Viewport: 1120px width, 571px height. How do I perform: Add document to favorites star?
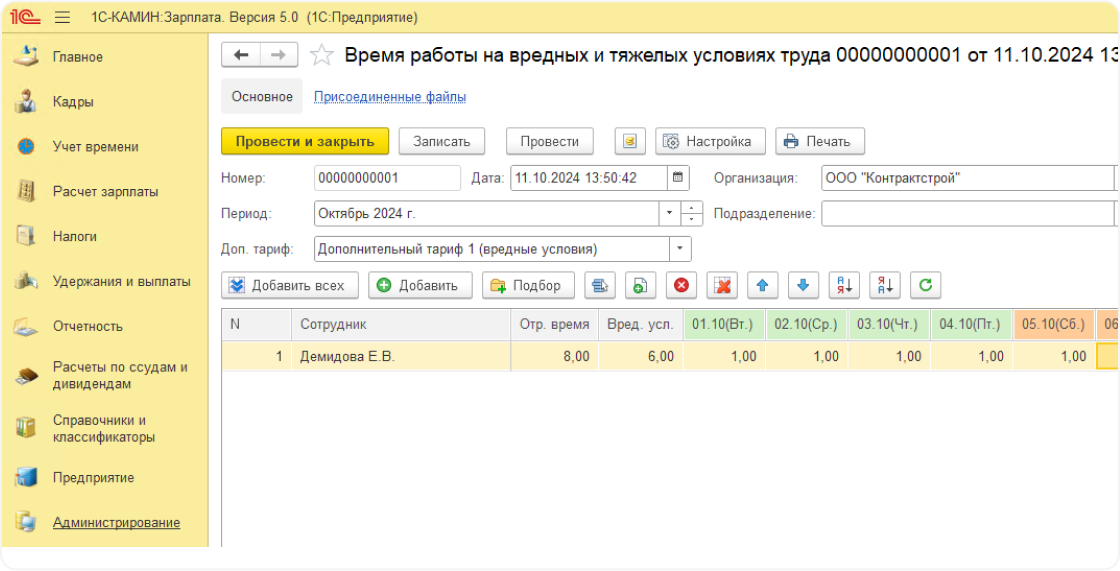(322, 55)
